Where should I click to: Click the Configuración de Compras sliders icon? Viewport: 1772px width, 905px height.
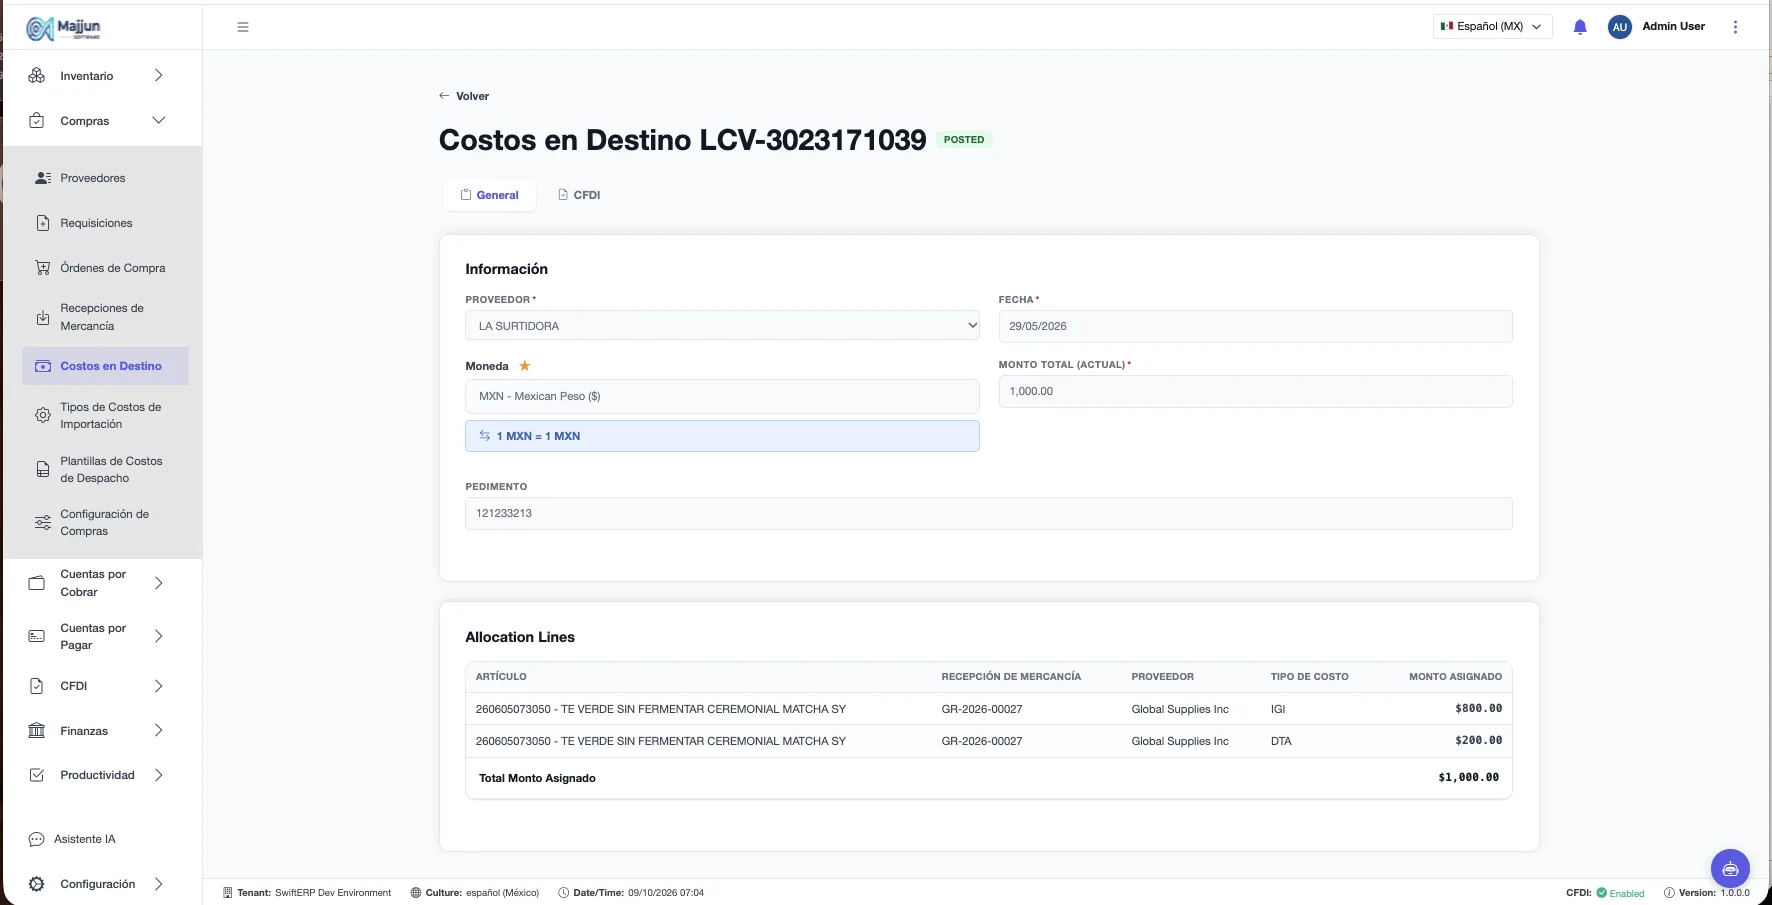pyautogui.click(x=43, y=523)
